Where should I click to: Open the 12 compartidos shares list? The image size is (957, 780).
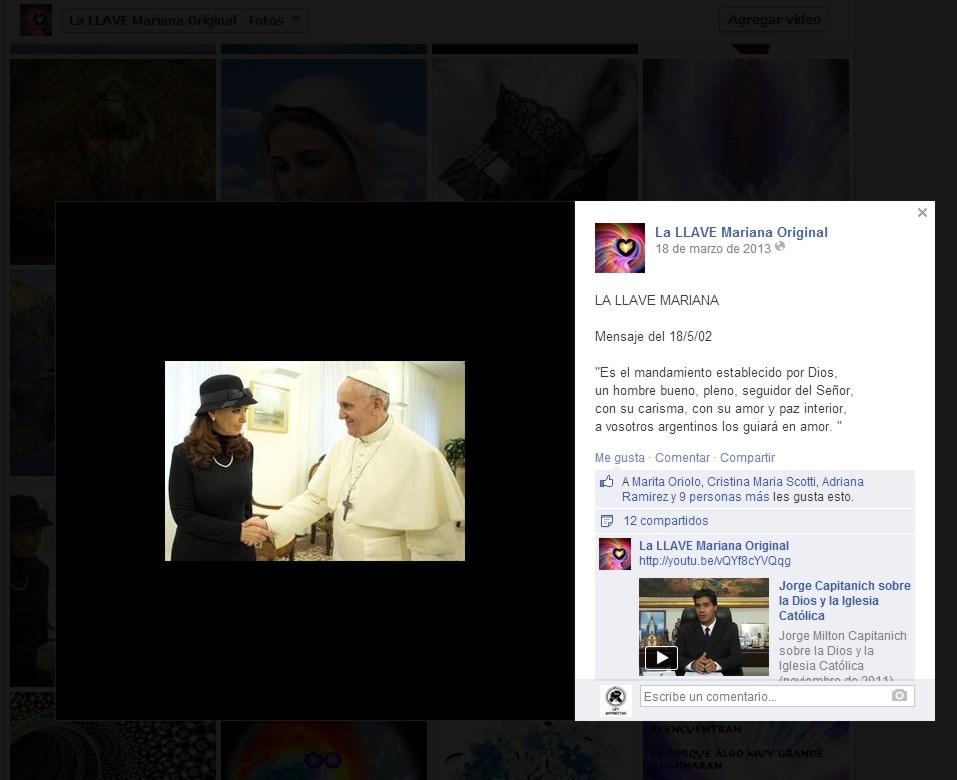coord(665,521)
